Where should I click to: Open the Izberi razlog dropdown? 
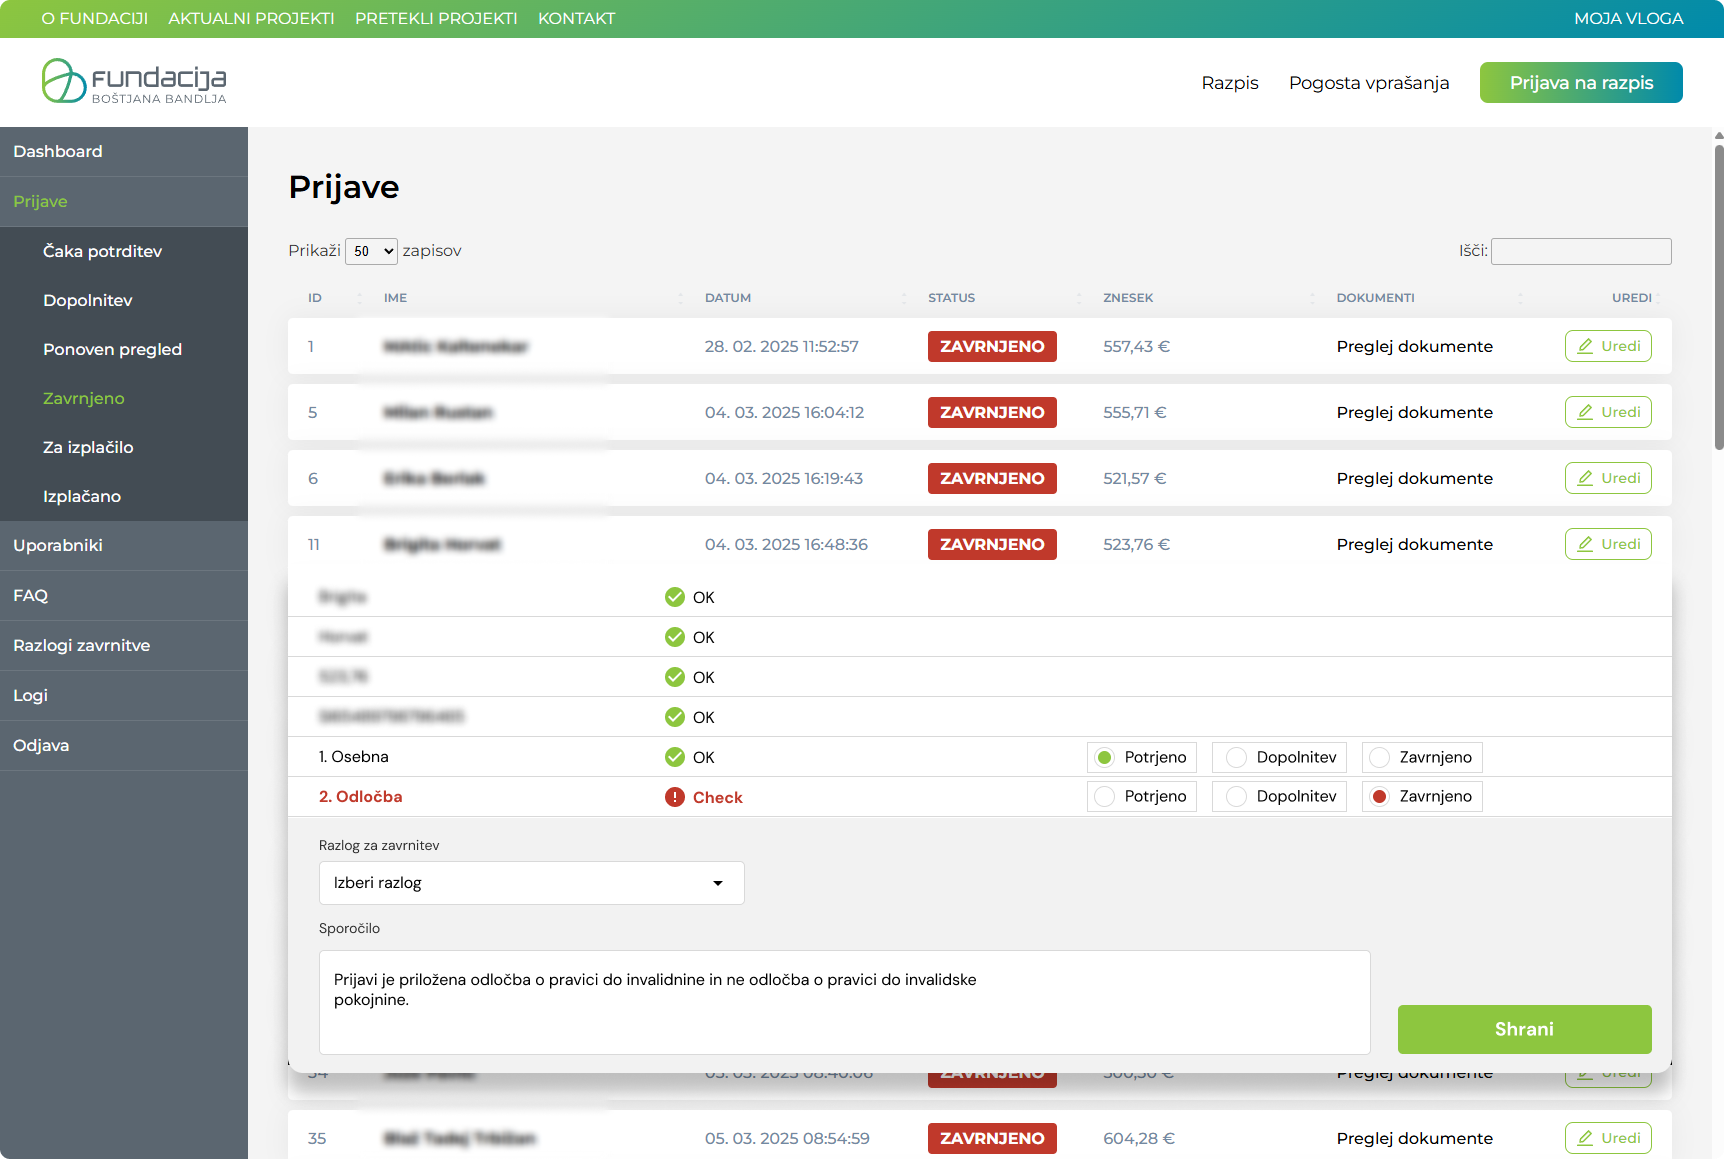[x=531, y=883]
